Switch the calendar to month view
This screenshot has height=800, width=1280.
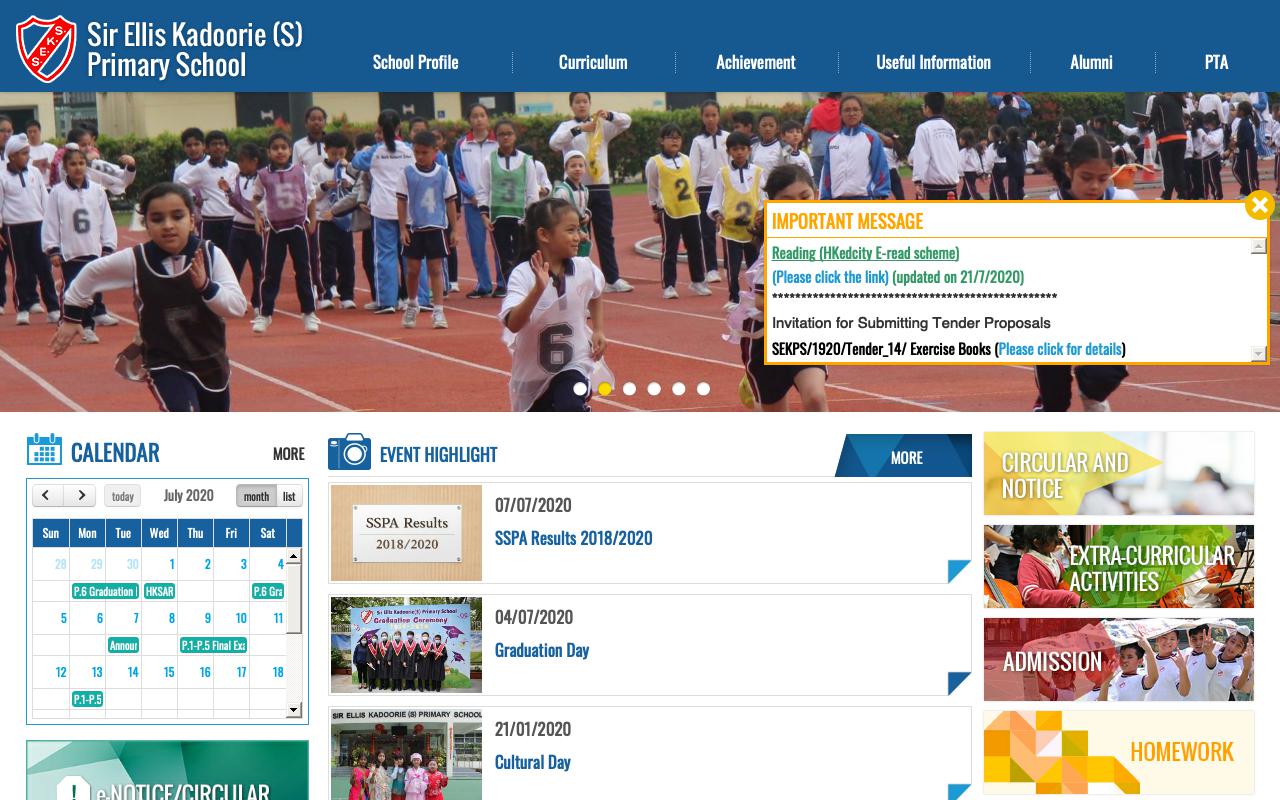click(x=256, y=496)
